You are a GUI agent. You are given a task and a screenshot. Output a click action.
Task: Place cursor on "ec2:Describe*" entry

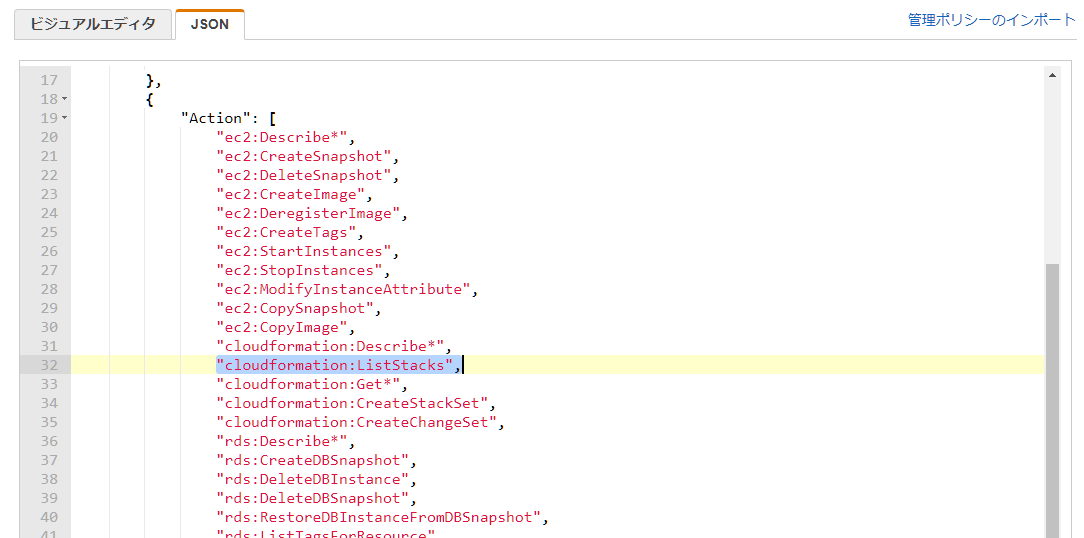coord(285,137)
